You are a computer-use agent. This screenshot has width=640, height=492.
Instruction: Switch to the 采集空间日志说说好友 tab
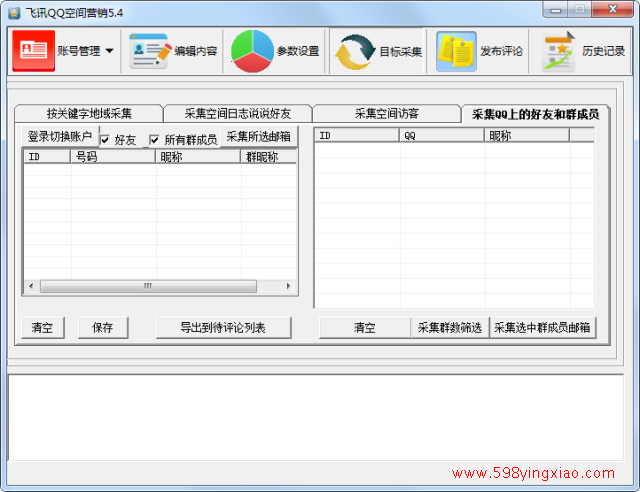pyautogui.click(x=238, y=114)
